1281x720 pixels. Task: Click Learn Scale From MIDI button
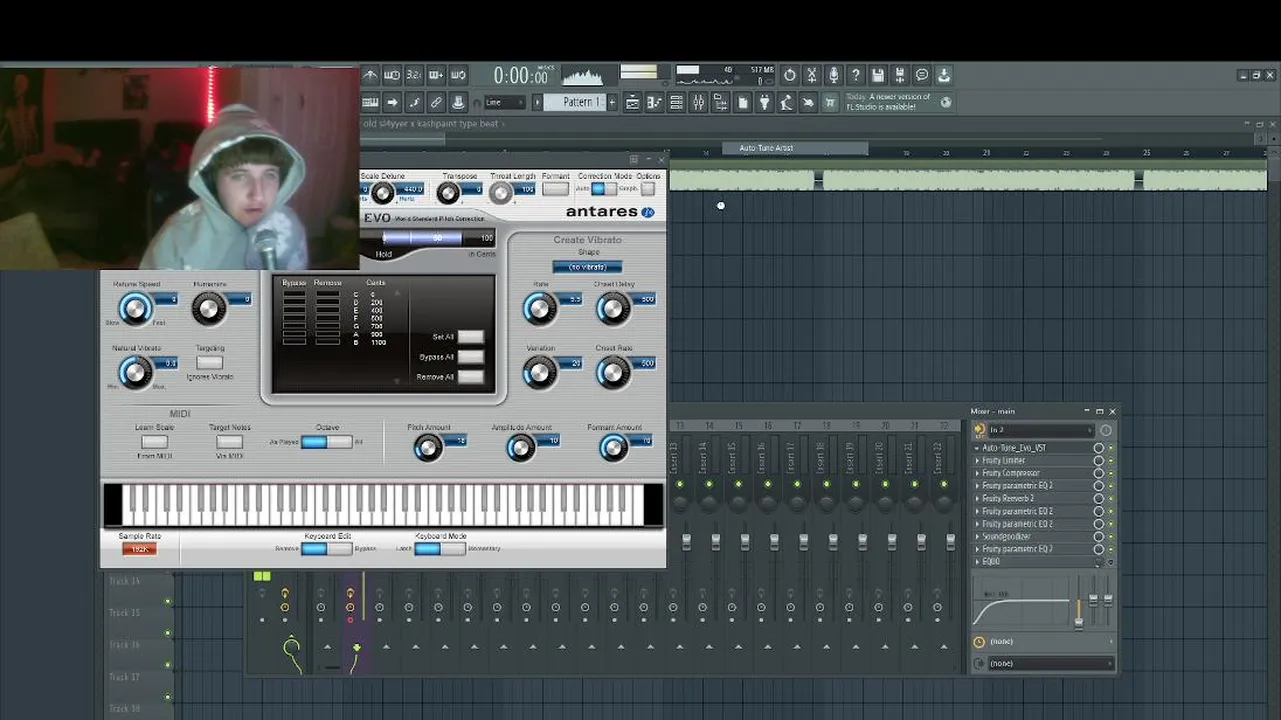[154, 442]
